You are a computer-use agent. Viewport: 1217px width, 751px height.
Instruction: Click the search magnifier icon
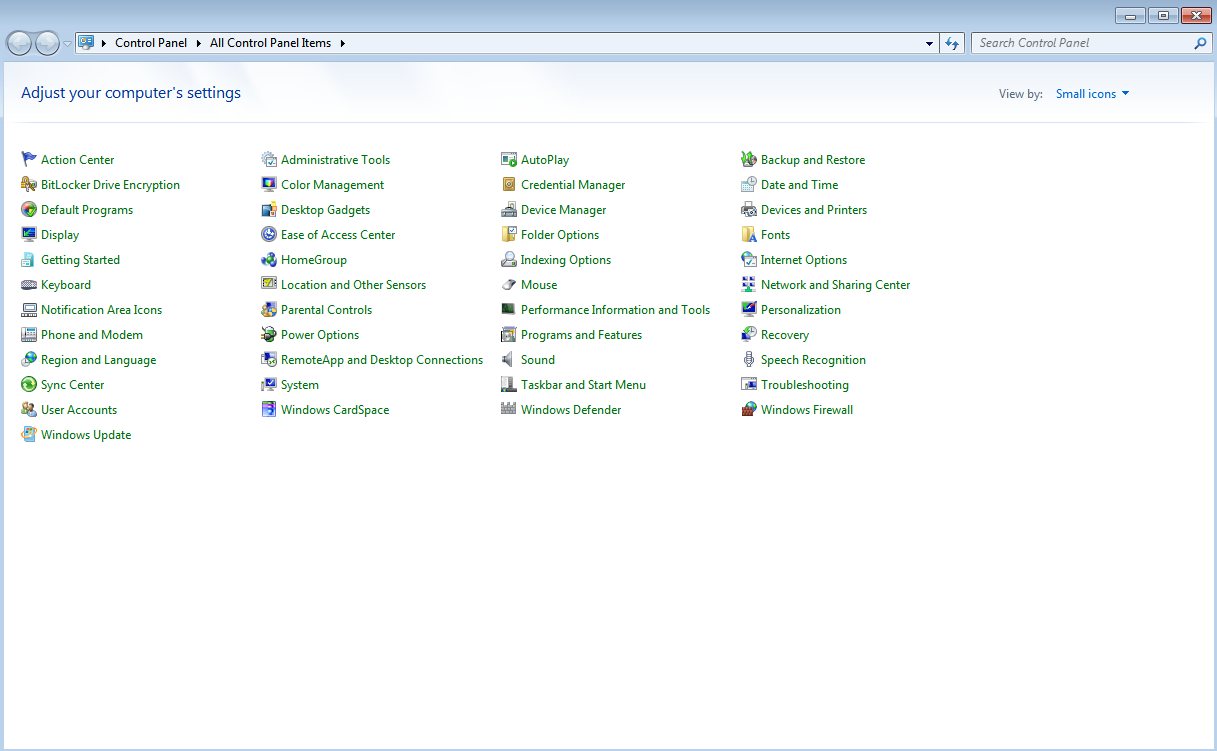[1201, 43]
